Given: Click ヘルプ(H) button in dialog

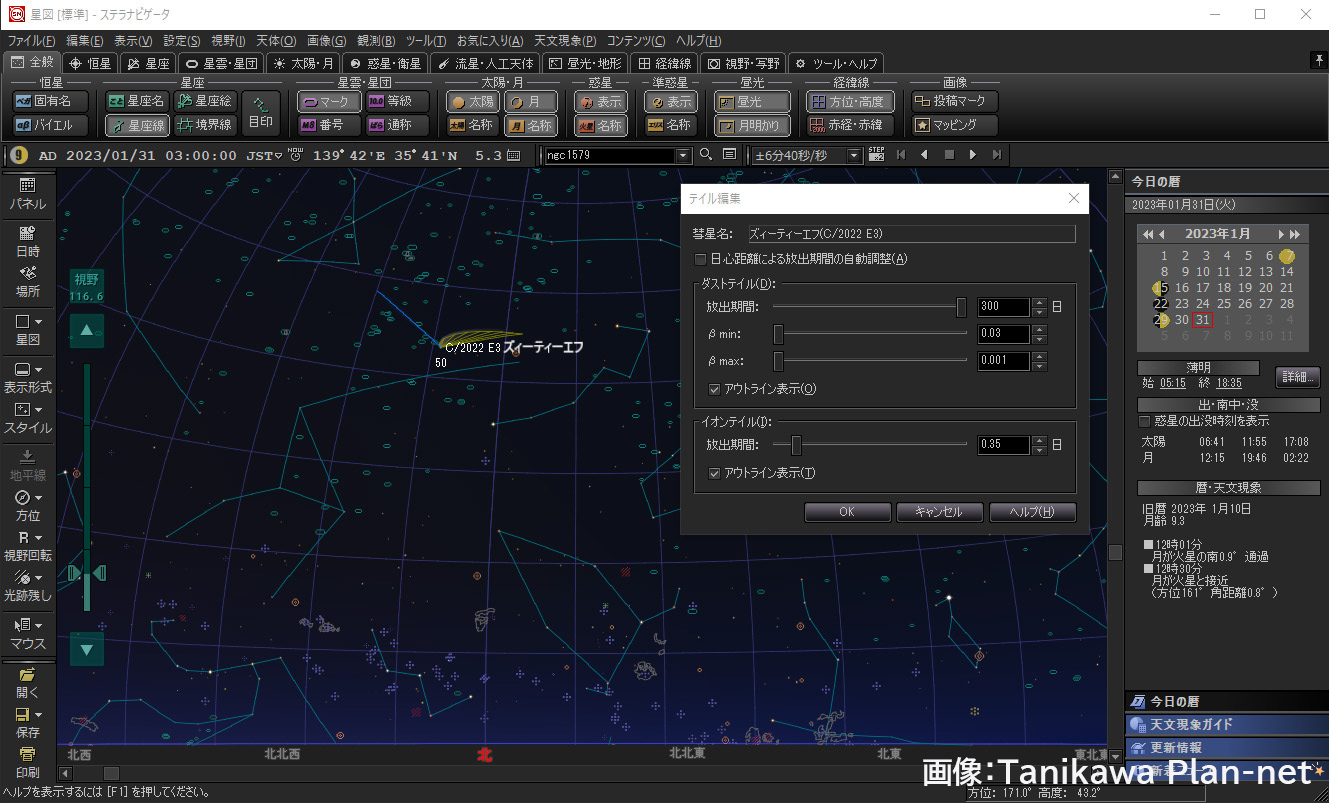Looking at the screenshot, I should click(1032, 512).
